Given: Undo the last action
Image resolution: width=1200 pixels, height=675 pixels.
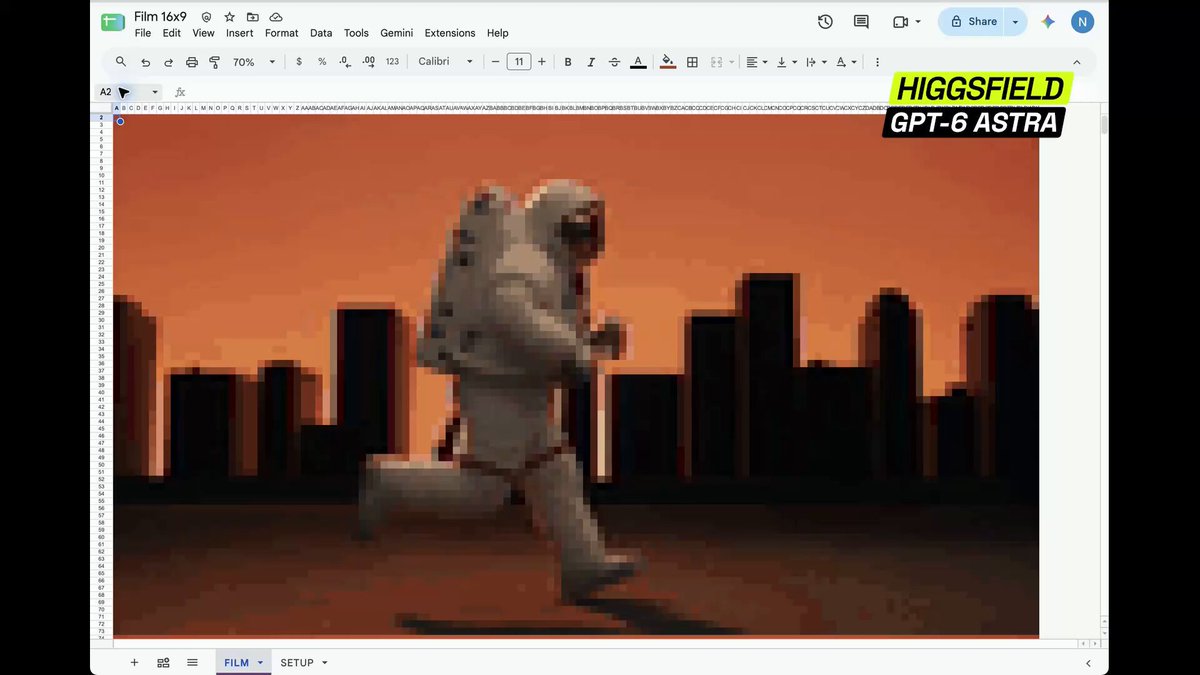Looking at the screenshot, I should pyautogui.click(x=146, y=62).
